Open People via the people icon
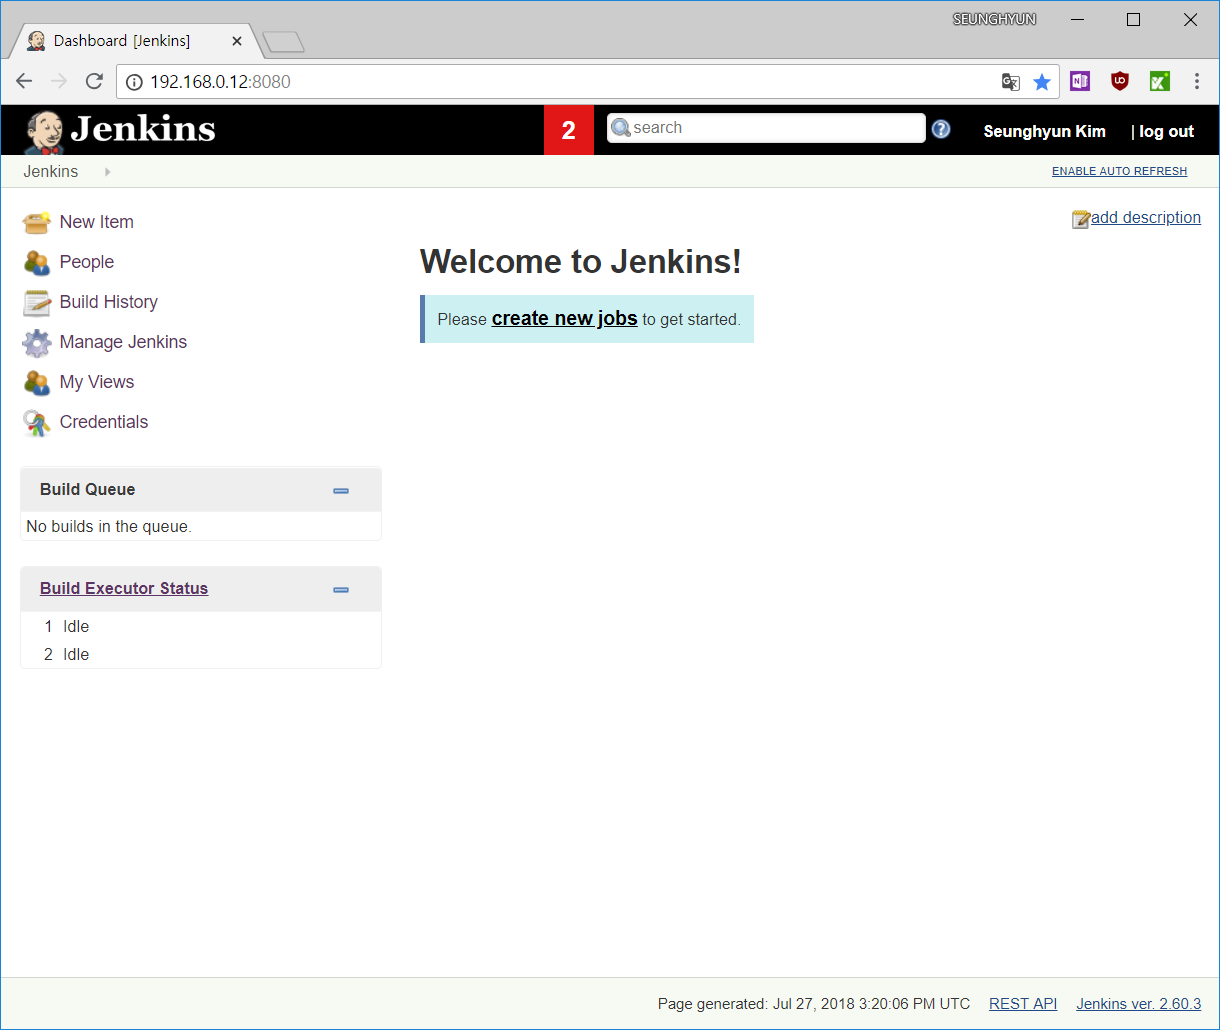 [x=36, y=261]
